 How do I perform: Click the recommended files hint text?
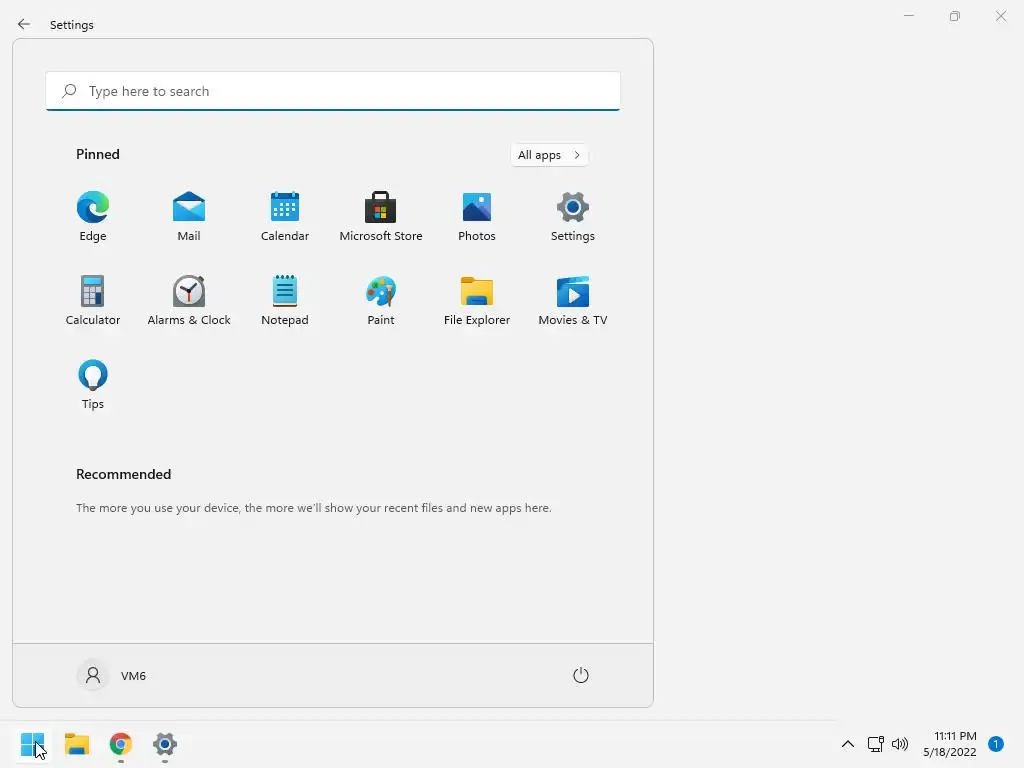(x=313, y=507)
